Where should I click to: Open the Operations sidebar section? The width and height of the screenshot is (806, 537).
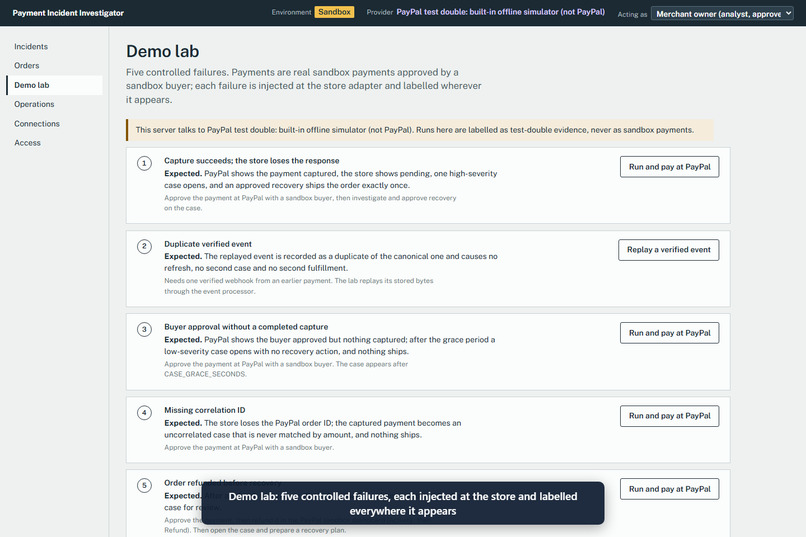pos(34,104)
